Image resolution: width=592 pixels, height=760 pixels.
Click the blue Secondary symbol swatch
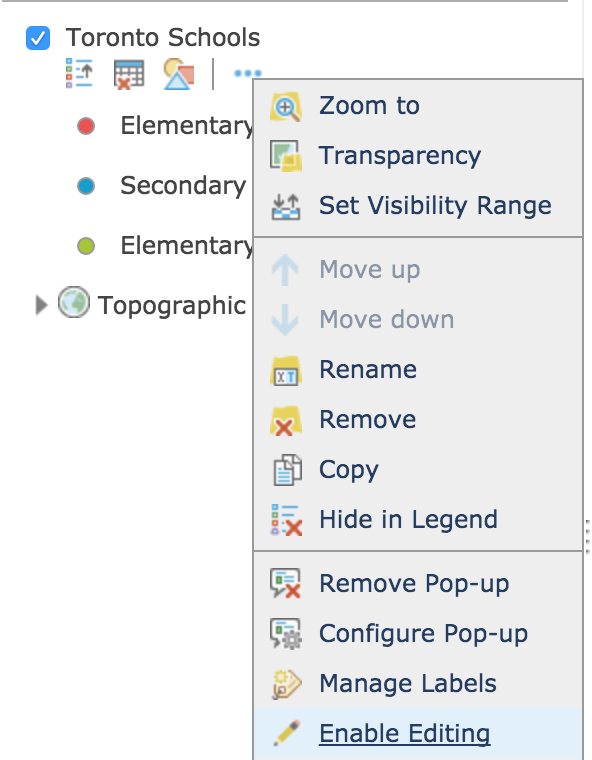coord(86,186)
